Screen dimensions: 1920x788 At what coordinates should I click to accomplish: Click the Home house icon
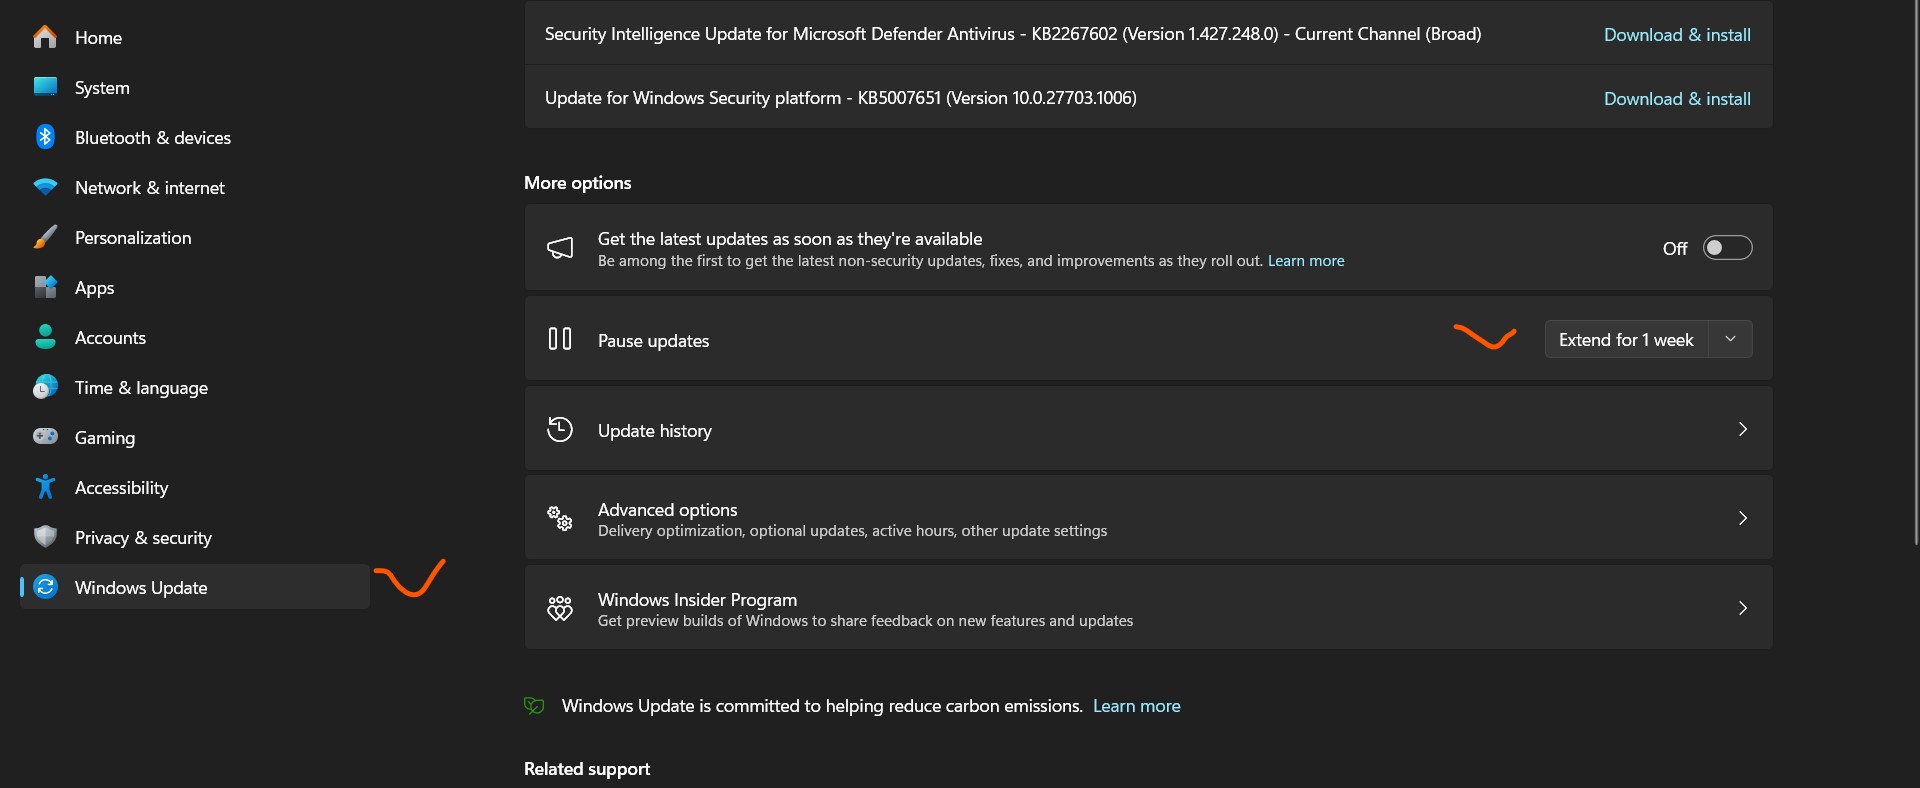point(45,37)
